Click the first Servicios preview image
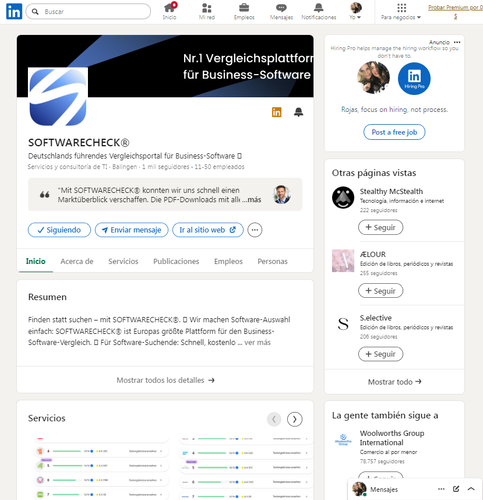This screenshot has height=500, width=483. [101, 468]
